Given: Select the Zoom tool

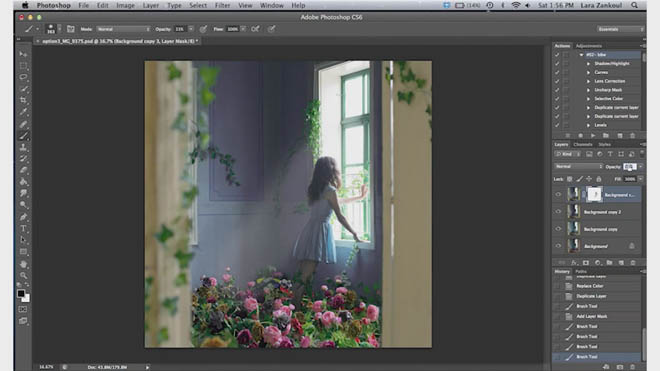Looking at the screenshot, I should [x=23, y=275].
